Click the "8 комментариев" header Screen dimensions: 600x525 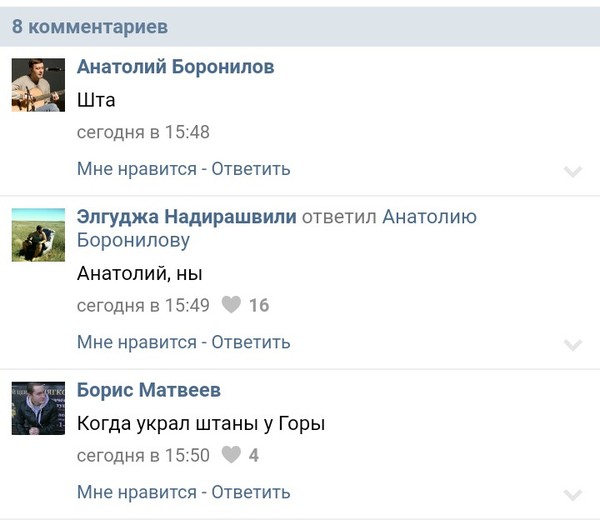pos(90,26)
